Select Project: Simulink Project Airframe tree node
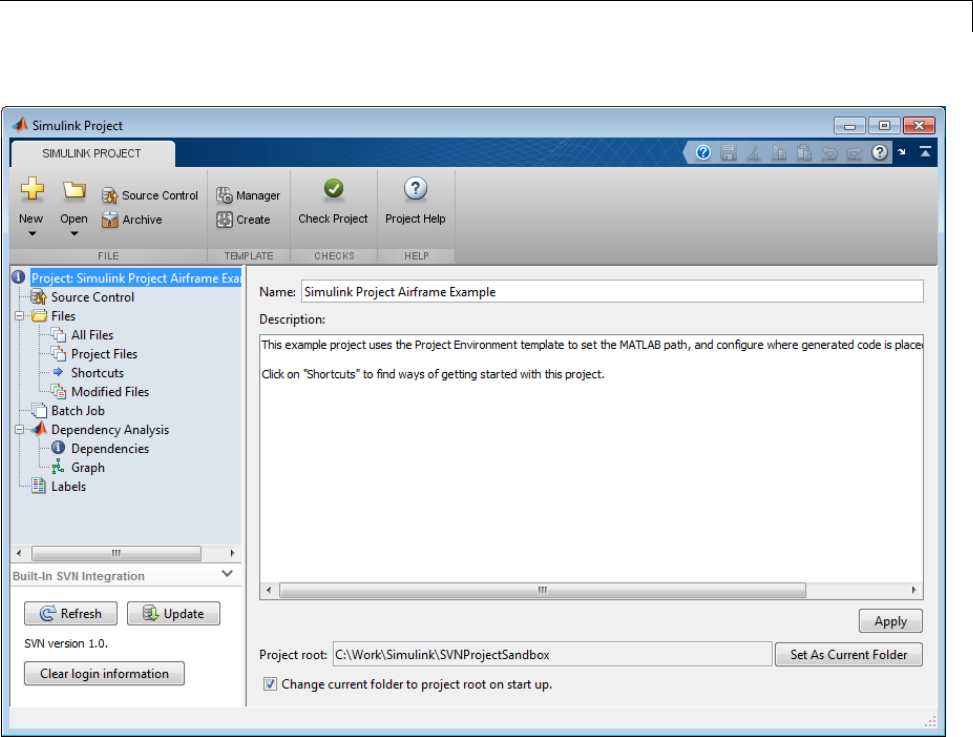 point(136,278)
